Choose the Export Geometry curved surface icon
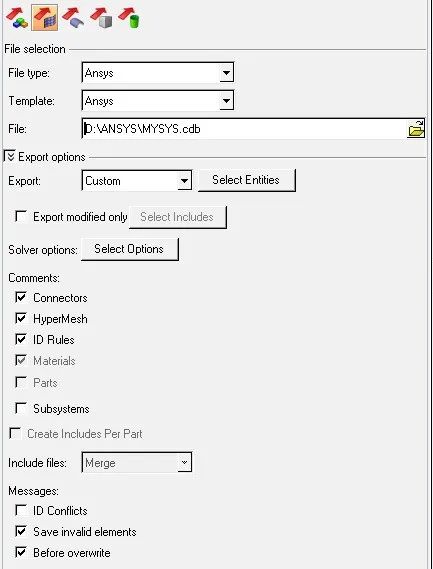This screenshot has height=569, width=433. 73,18
